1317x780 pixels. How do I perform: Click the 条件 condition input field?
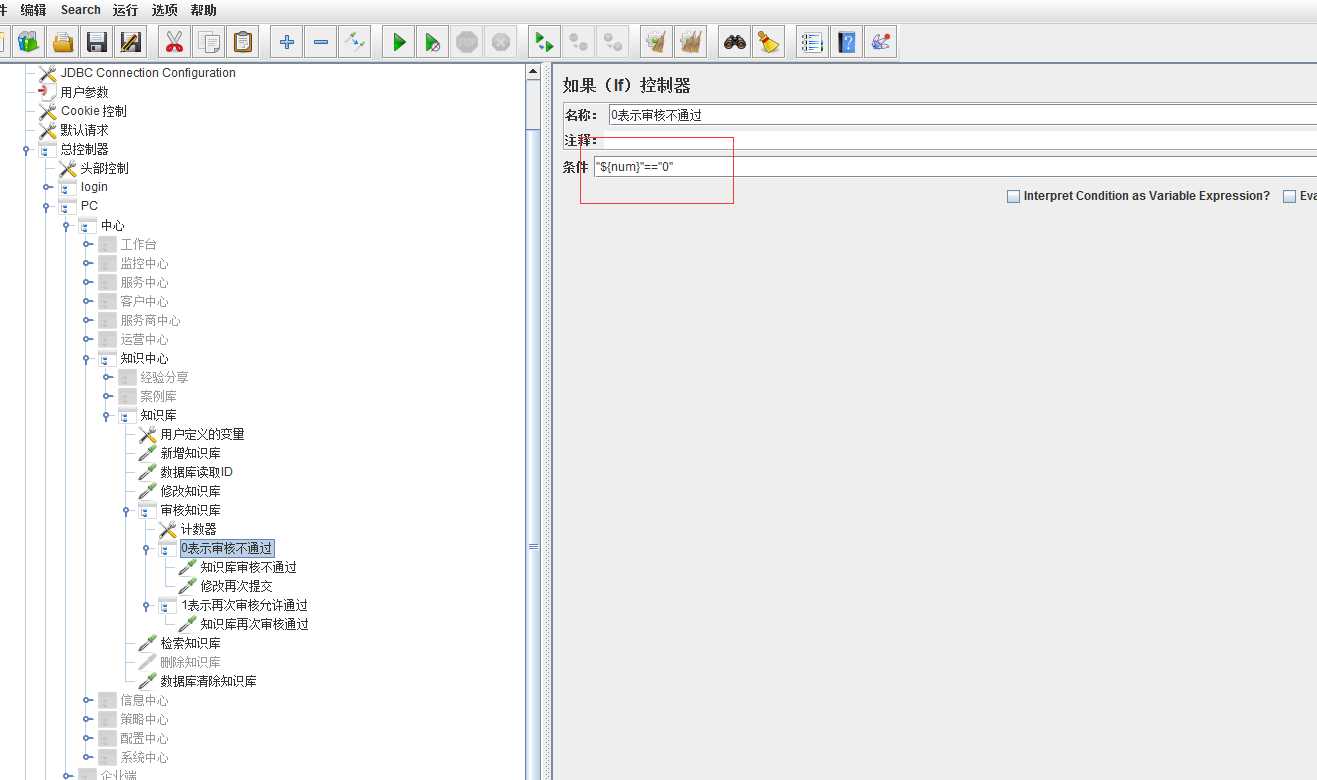[955, 167]
